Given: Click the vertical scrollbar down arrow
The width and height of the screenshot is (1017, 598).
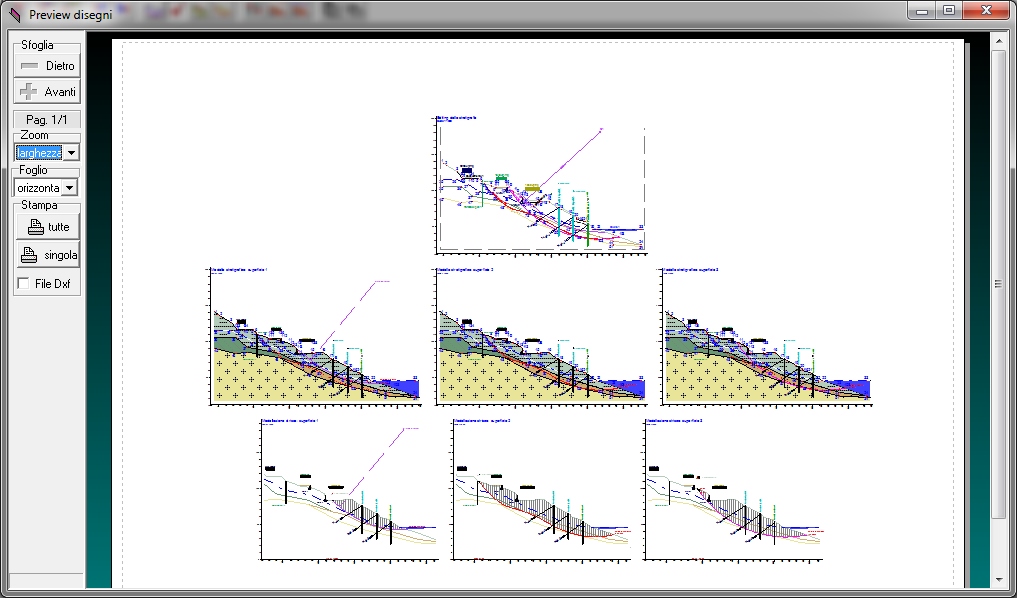Looking at the screenshot, I should [998, 579].
